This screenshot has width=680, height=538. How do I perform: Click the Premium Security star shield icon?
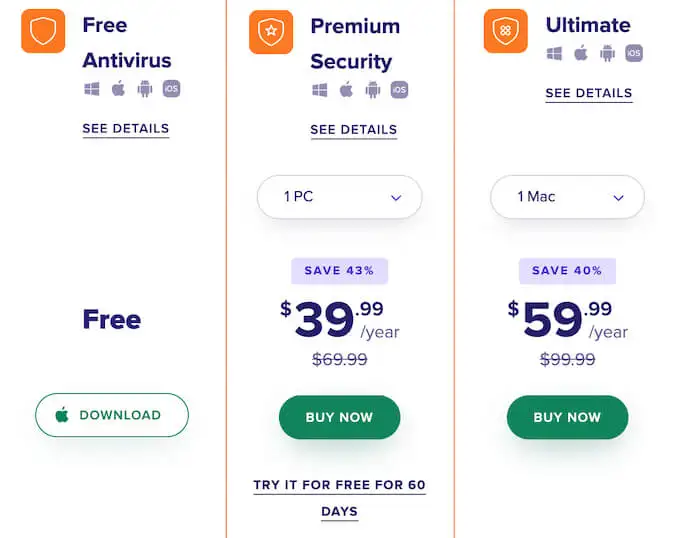pos(271,32)
